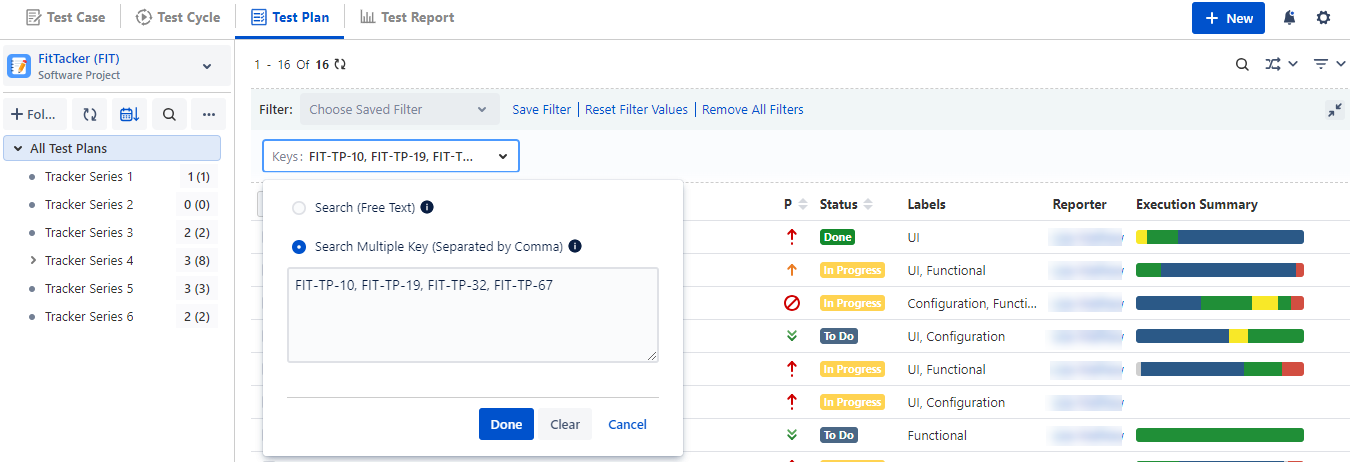Click the Save Filter link
Screen dimensions: 1350x462
[542, 110]
